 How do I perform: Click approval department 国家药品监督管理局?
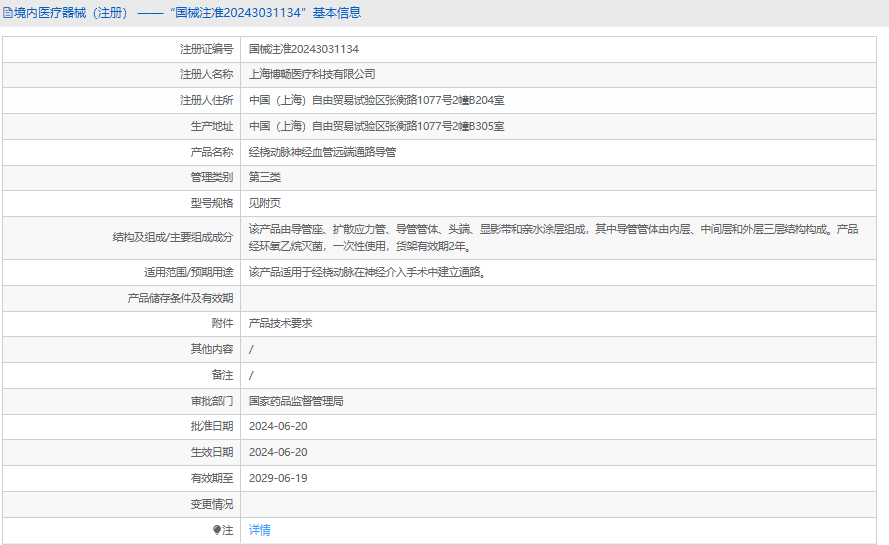(x=296, y=401)
